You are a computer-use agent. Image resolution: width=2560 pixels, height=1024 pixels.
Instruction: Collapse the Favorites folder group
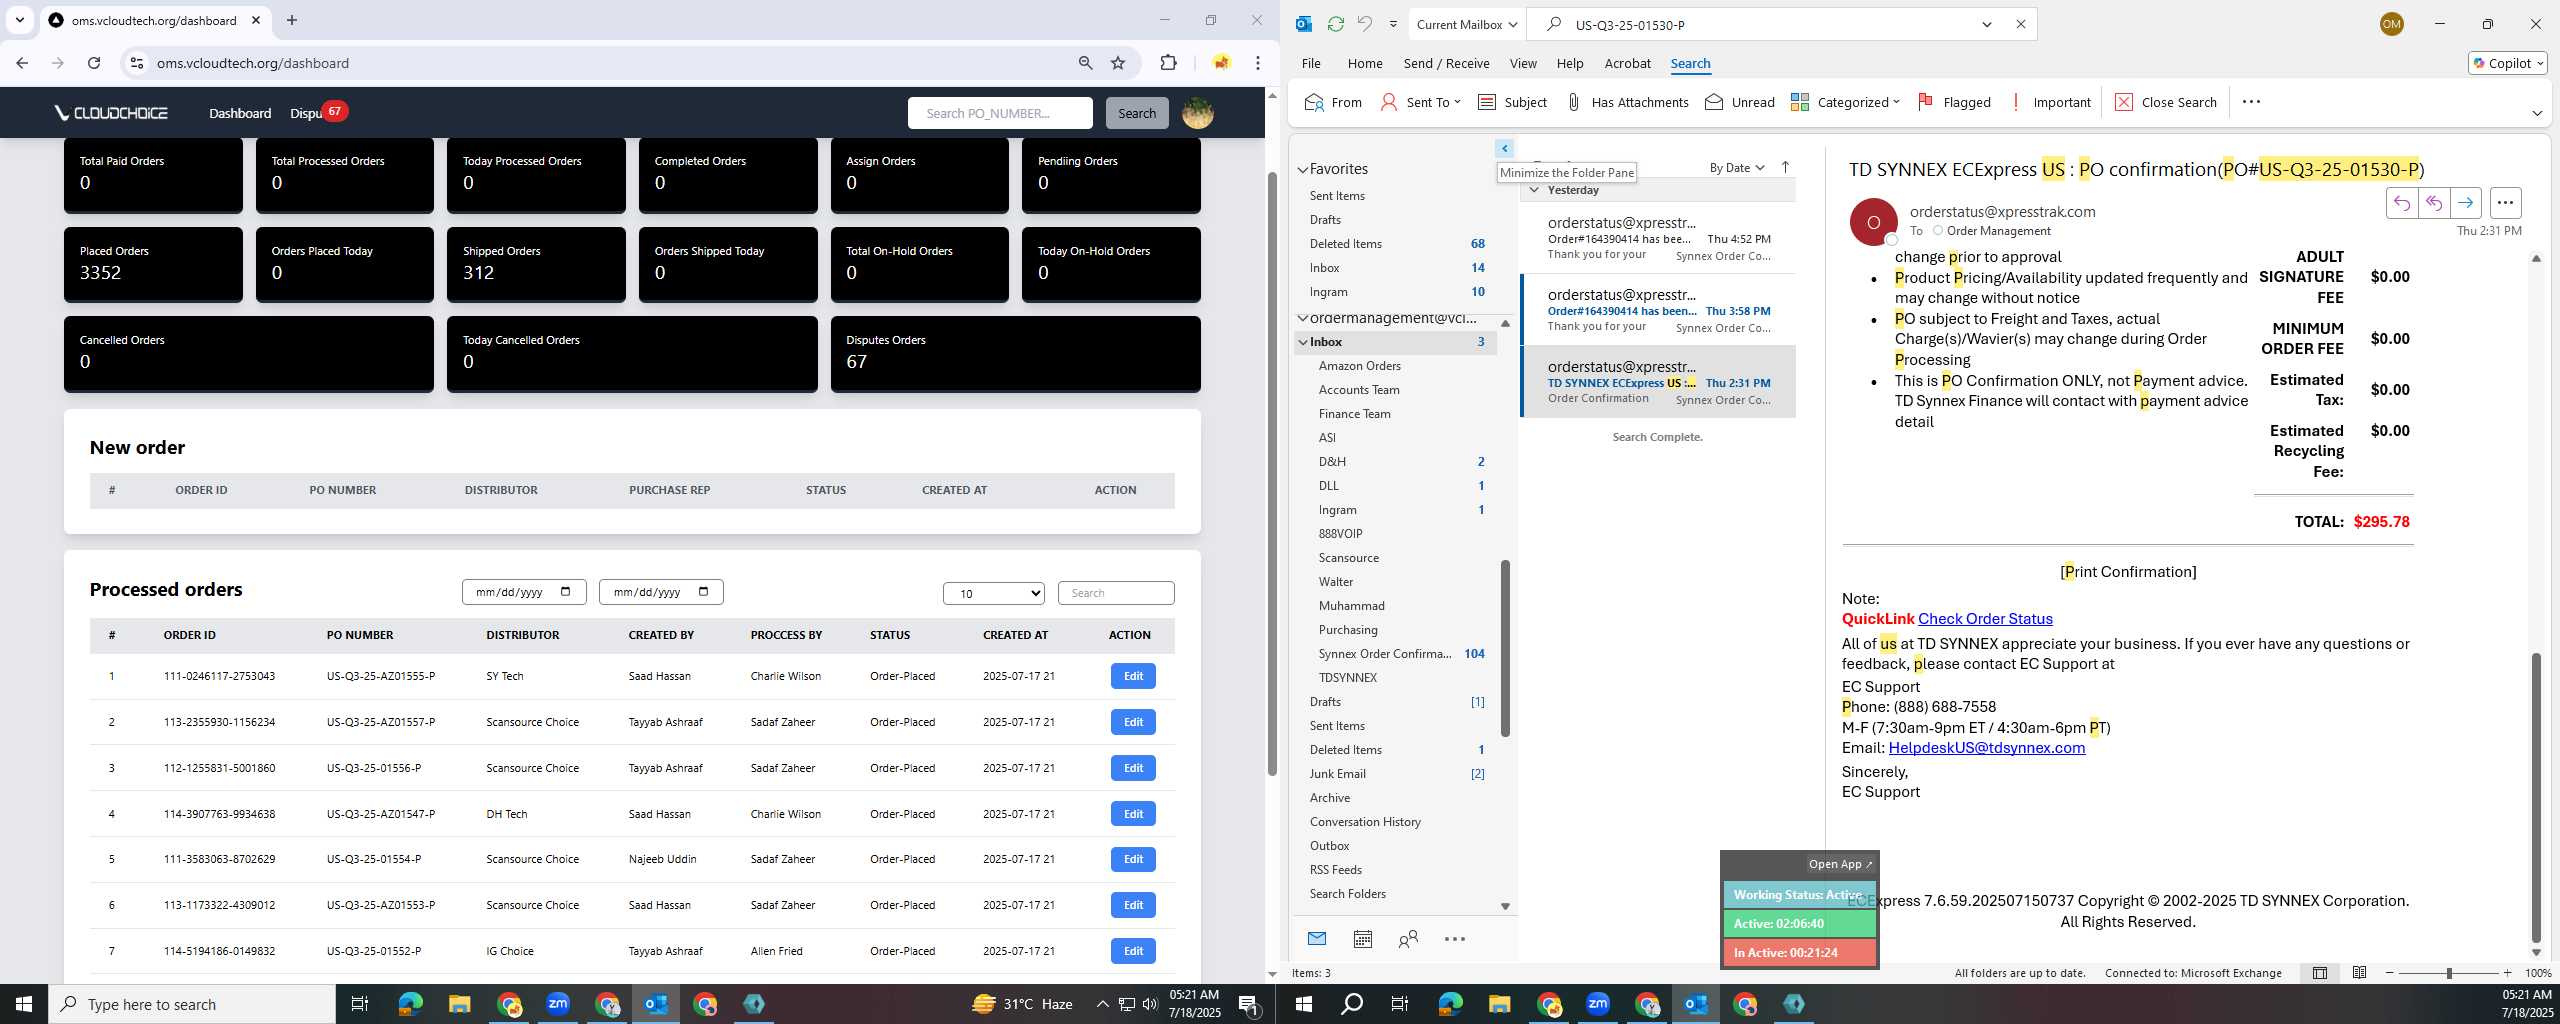1302,169
